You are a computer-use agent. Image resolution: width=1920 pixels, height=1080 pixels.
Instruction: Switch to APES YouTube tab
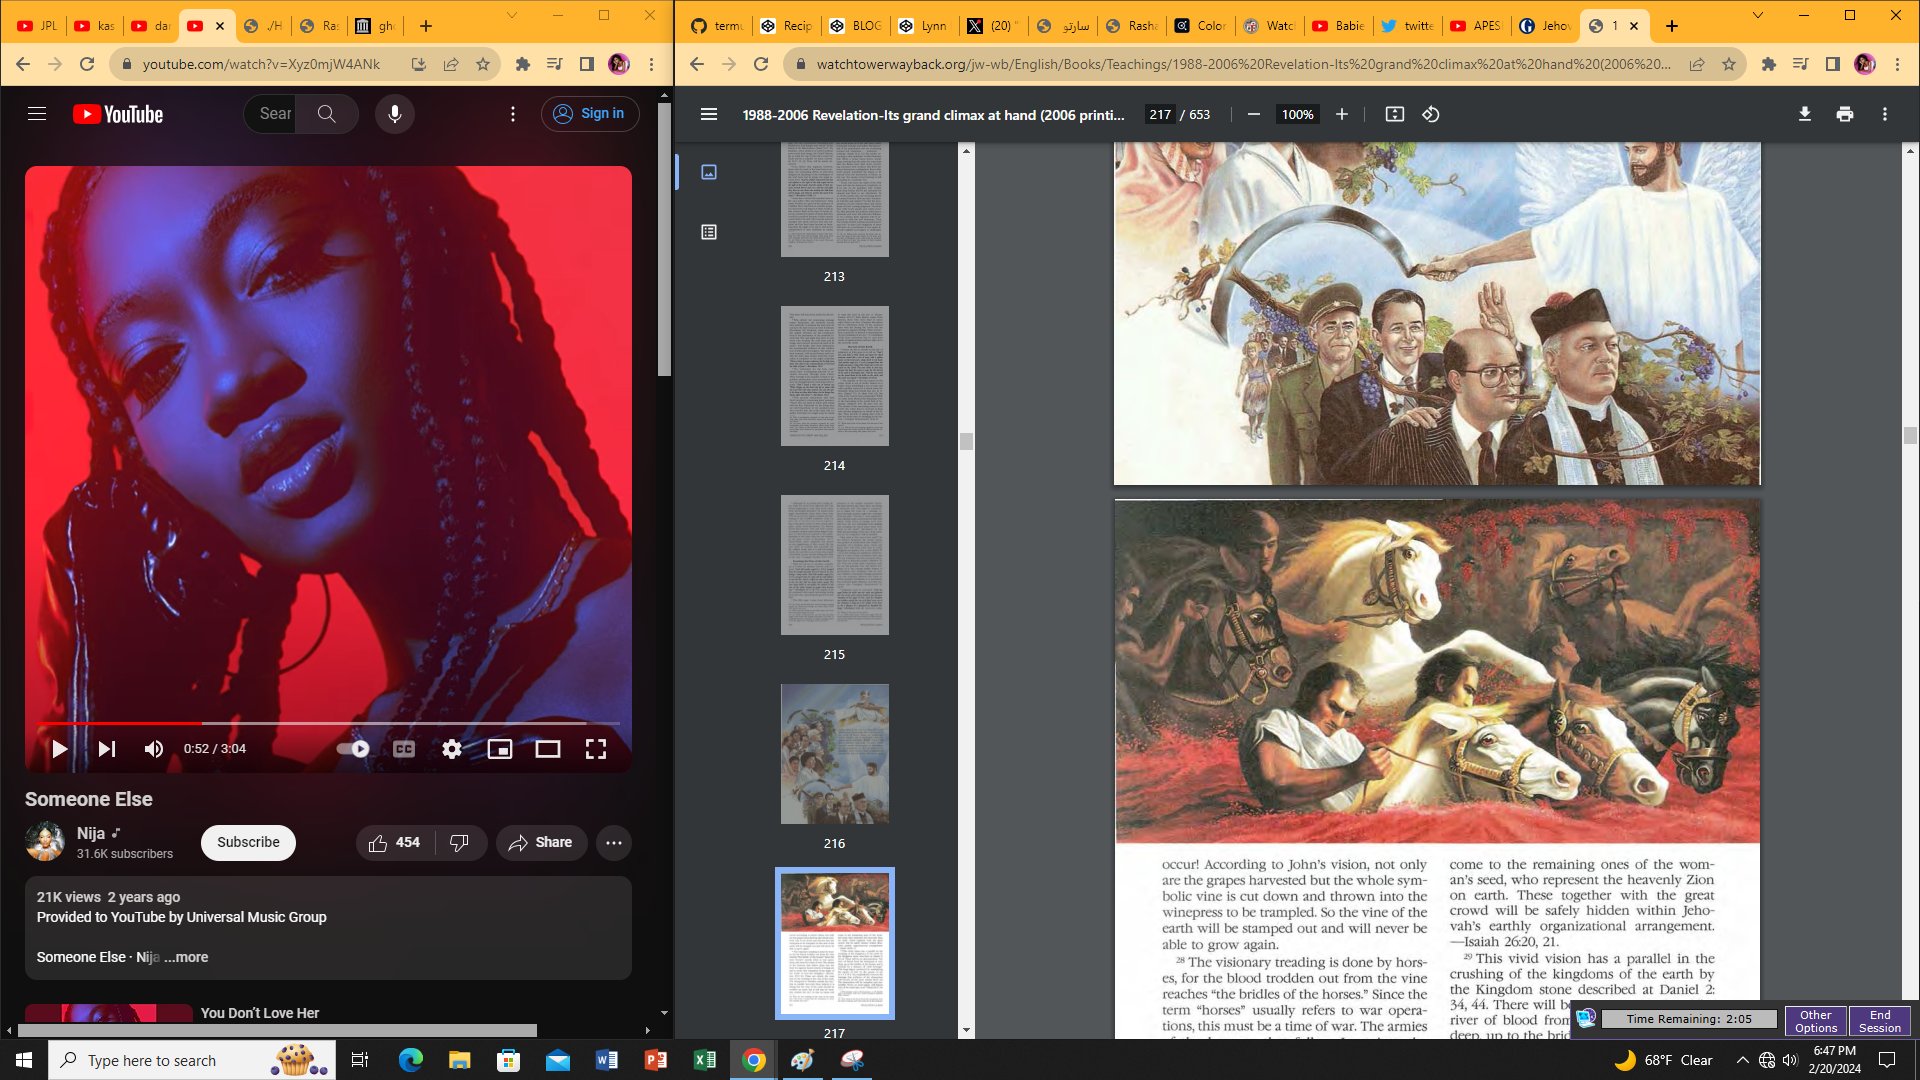click(1476, 26)
